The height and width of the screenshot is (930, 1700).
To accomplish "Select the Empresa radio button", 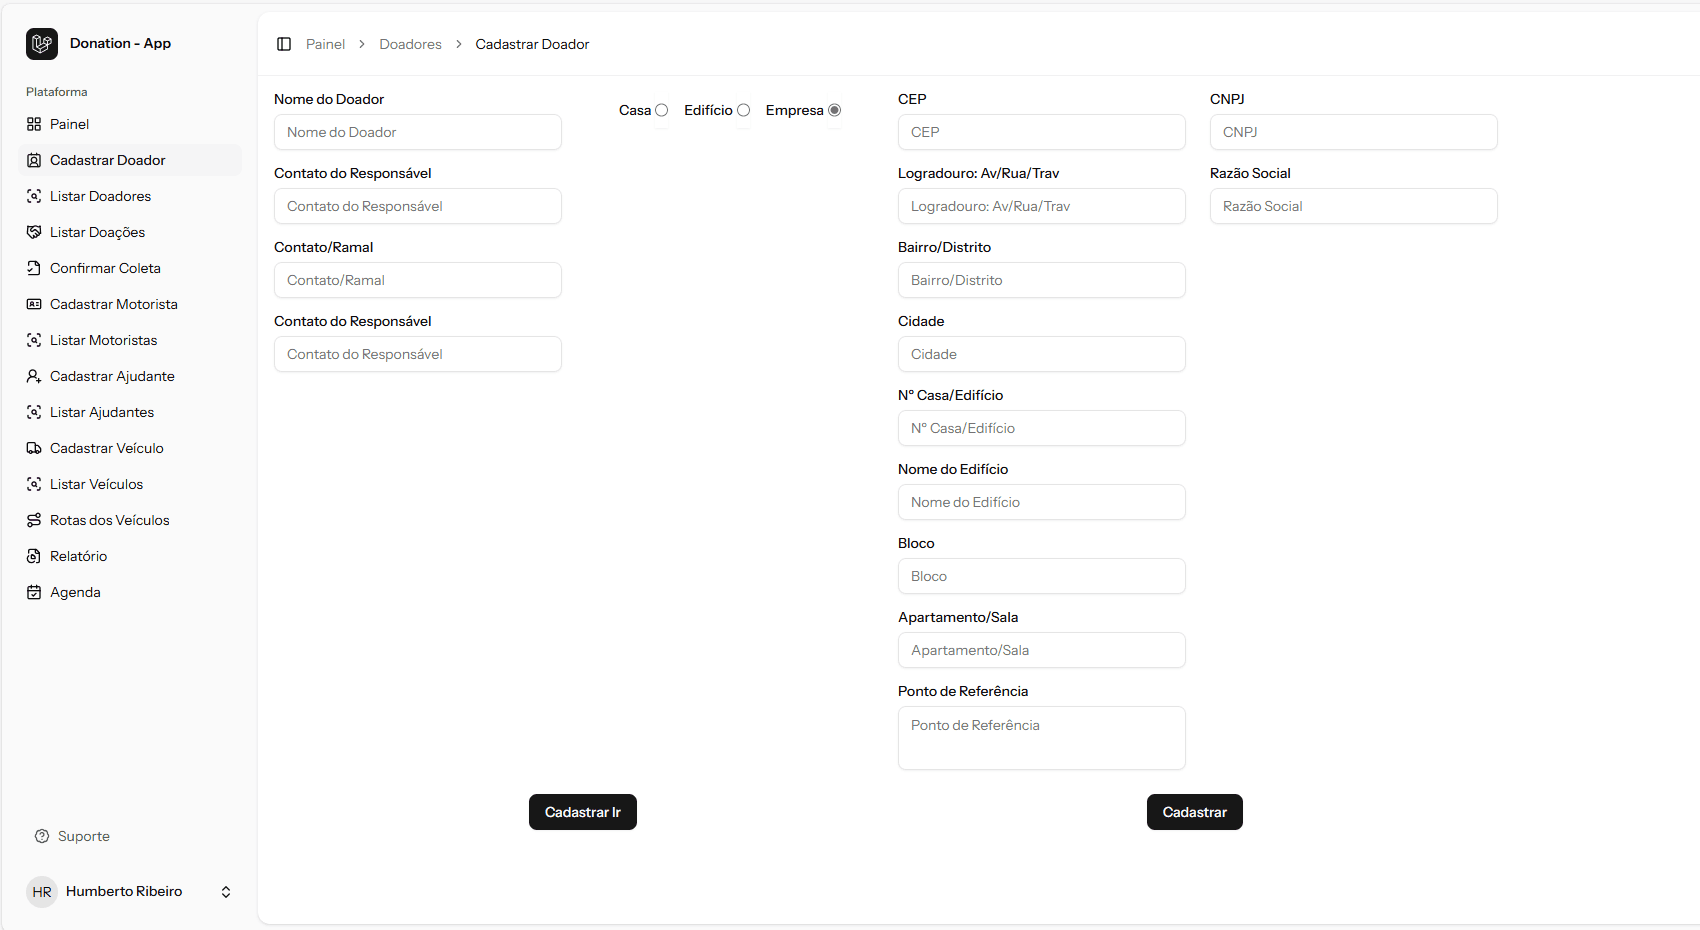I will pyautogui.click(x=834, y=110).
